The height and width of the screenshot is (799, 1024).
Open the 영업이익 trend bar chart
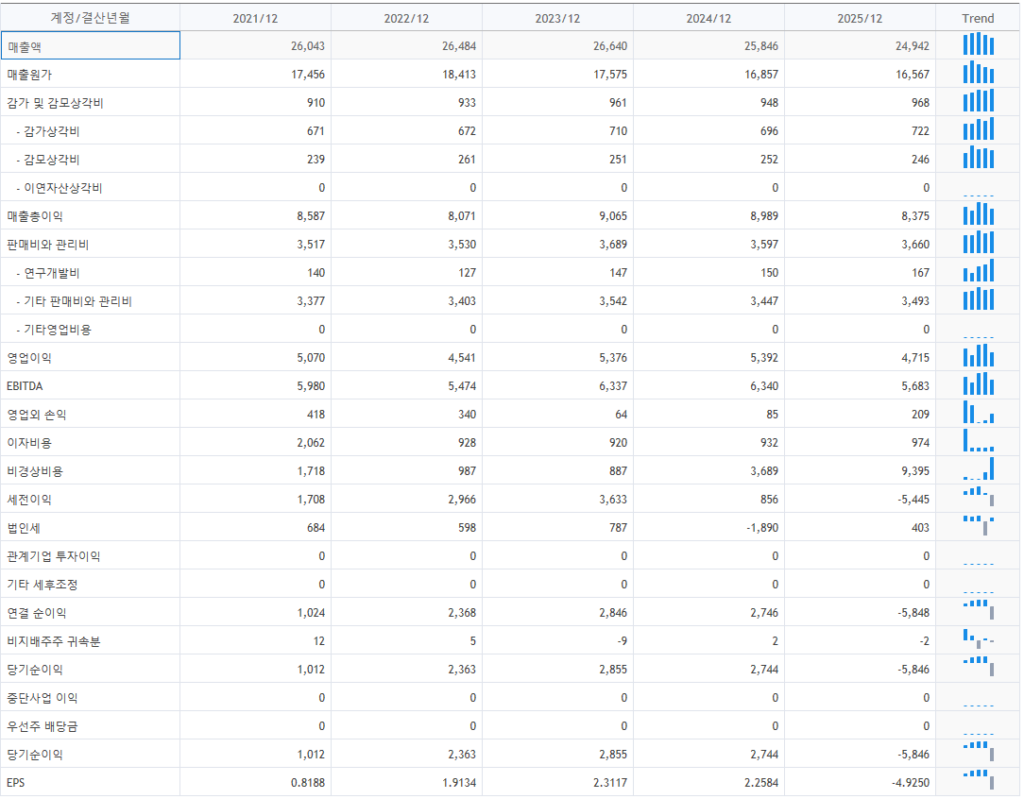point(978,356)
